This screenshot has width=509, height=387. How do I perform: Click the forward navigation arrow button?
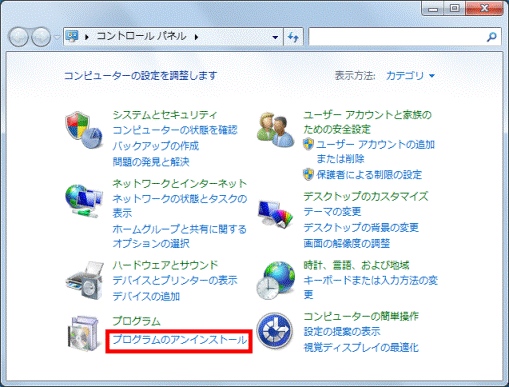pyautogui.click(x=41, y=37)
